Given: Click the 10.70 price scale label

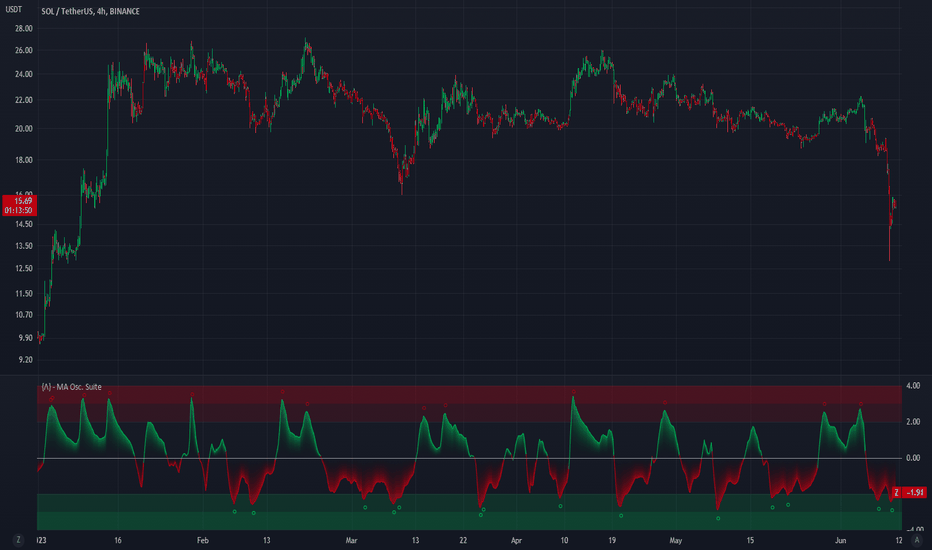Looking at the screenshot, I should tap(24, 315).
